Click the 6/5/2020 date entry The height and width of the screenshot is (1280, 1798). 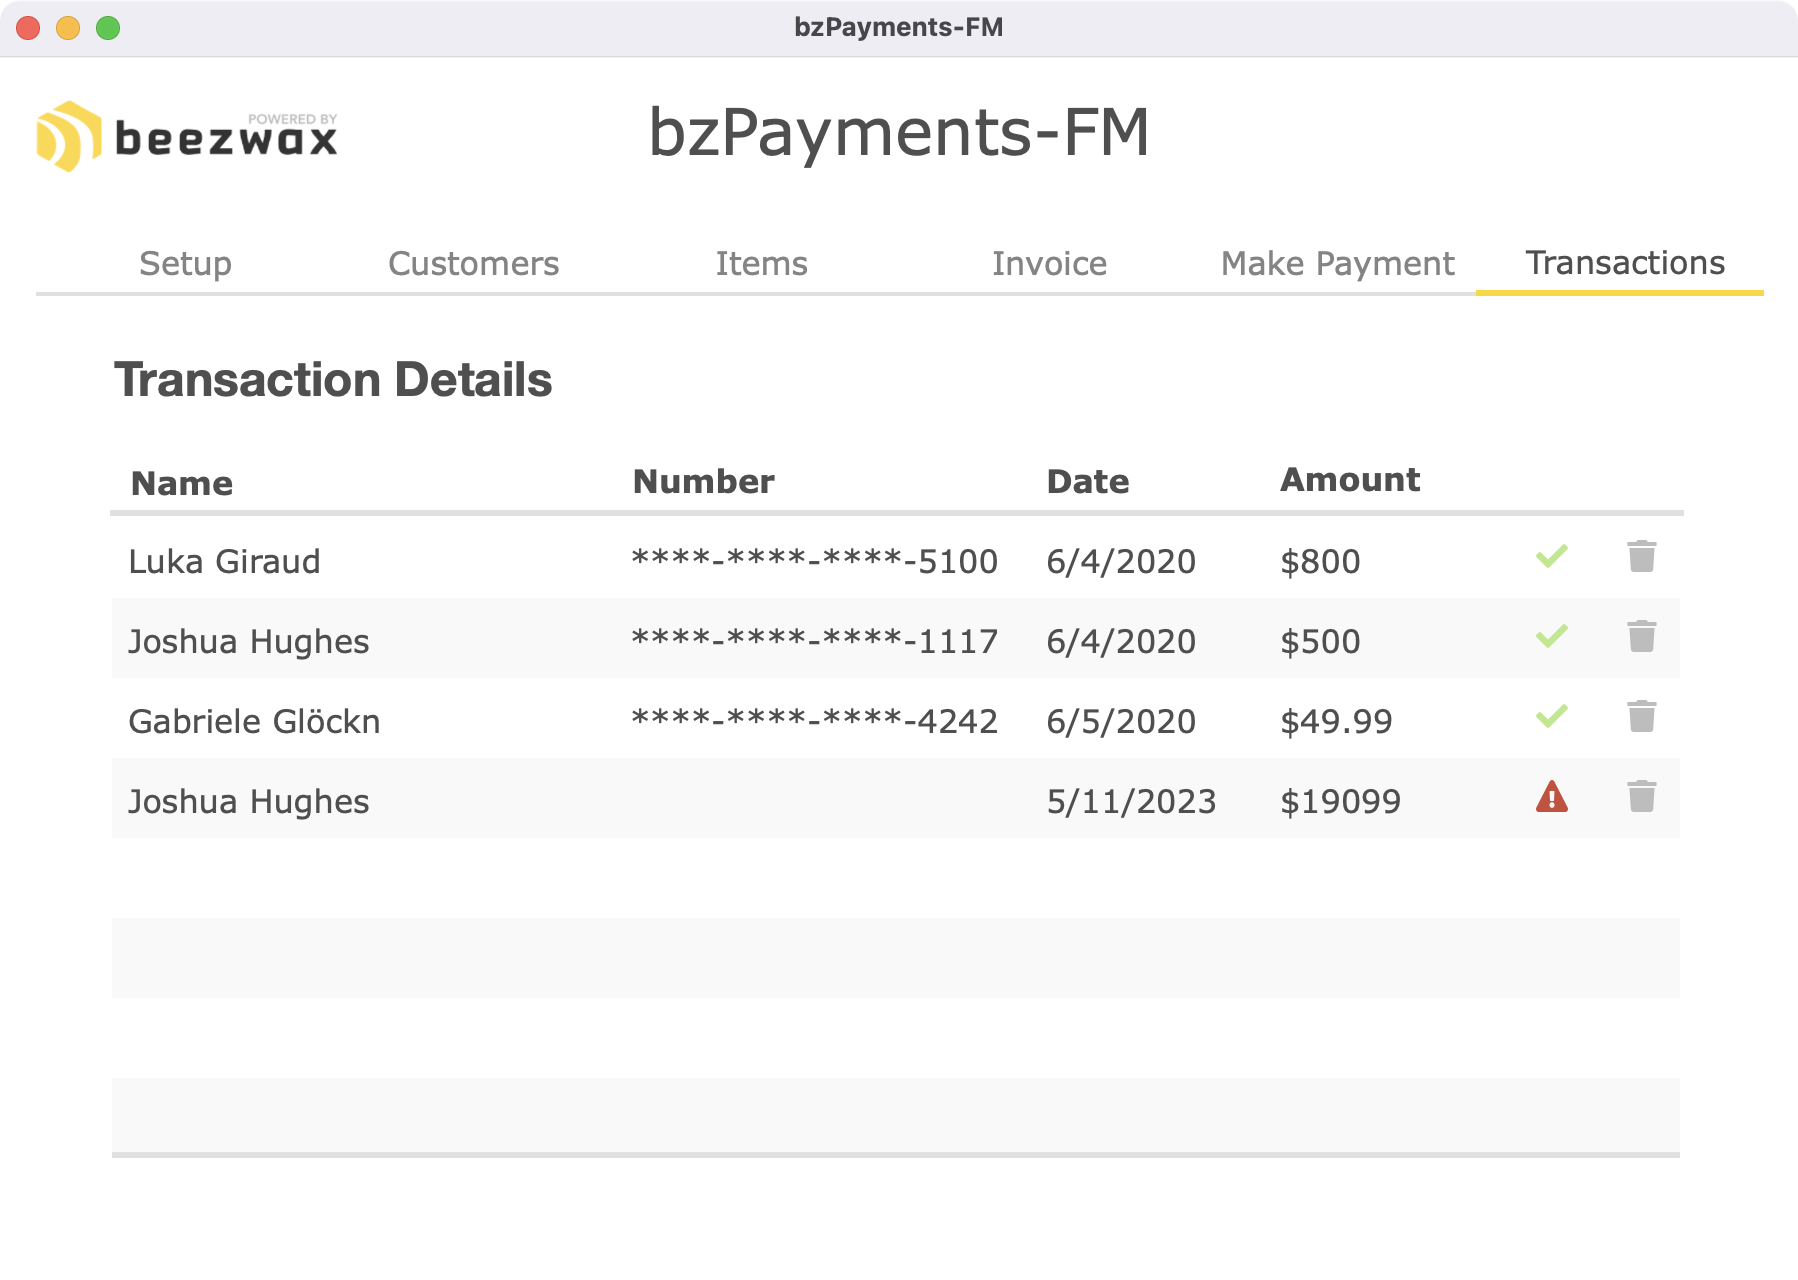click(1120, 722)
